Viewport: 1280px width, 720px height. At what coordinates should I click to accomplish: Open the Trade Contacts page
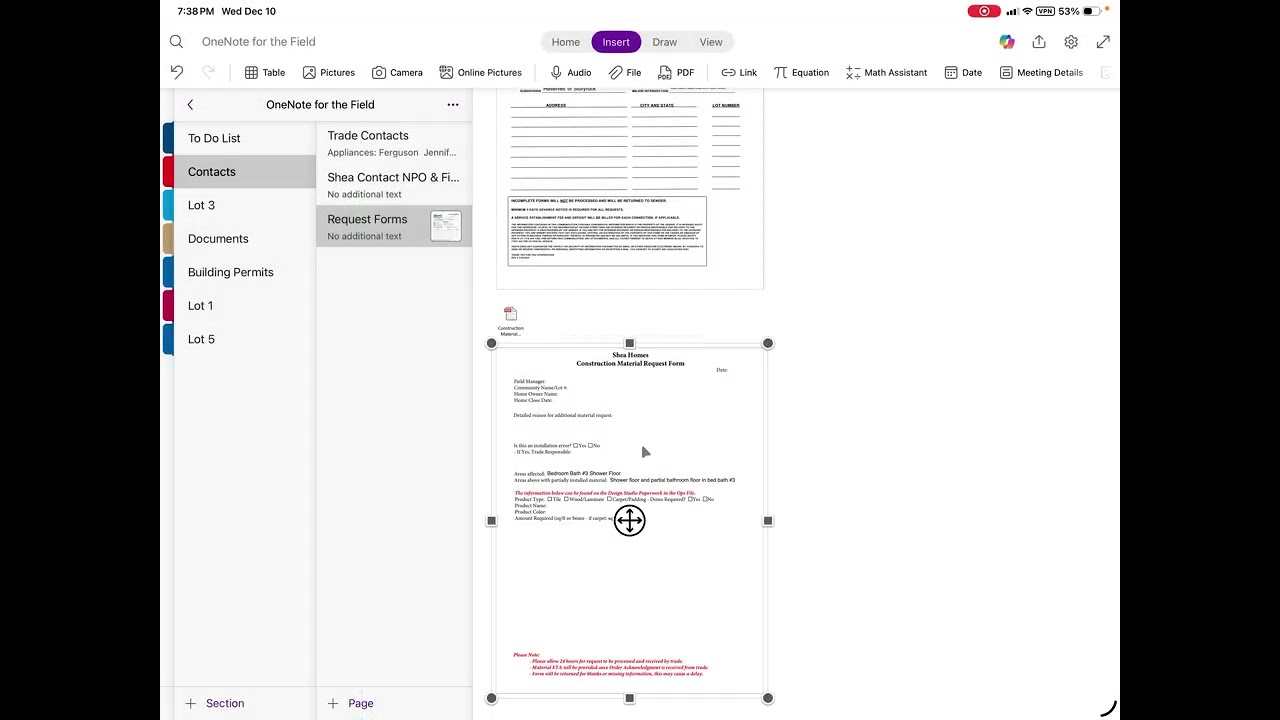(x=394, y=143)
